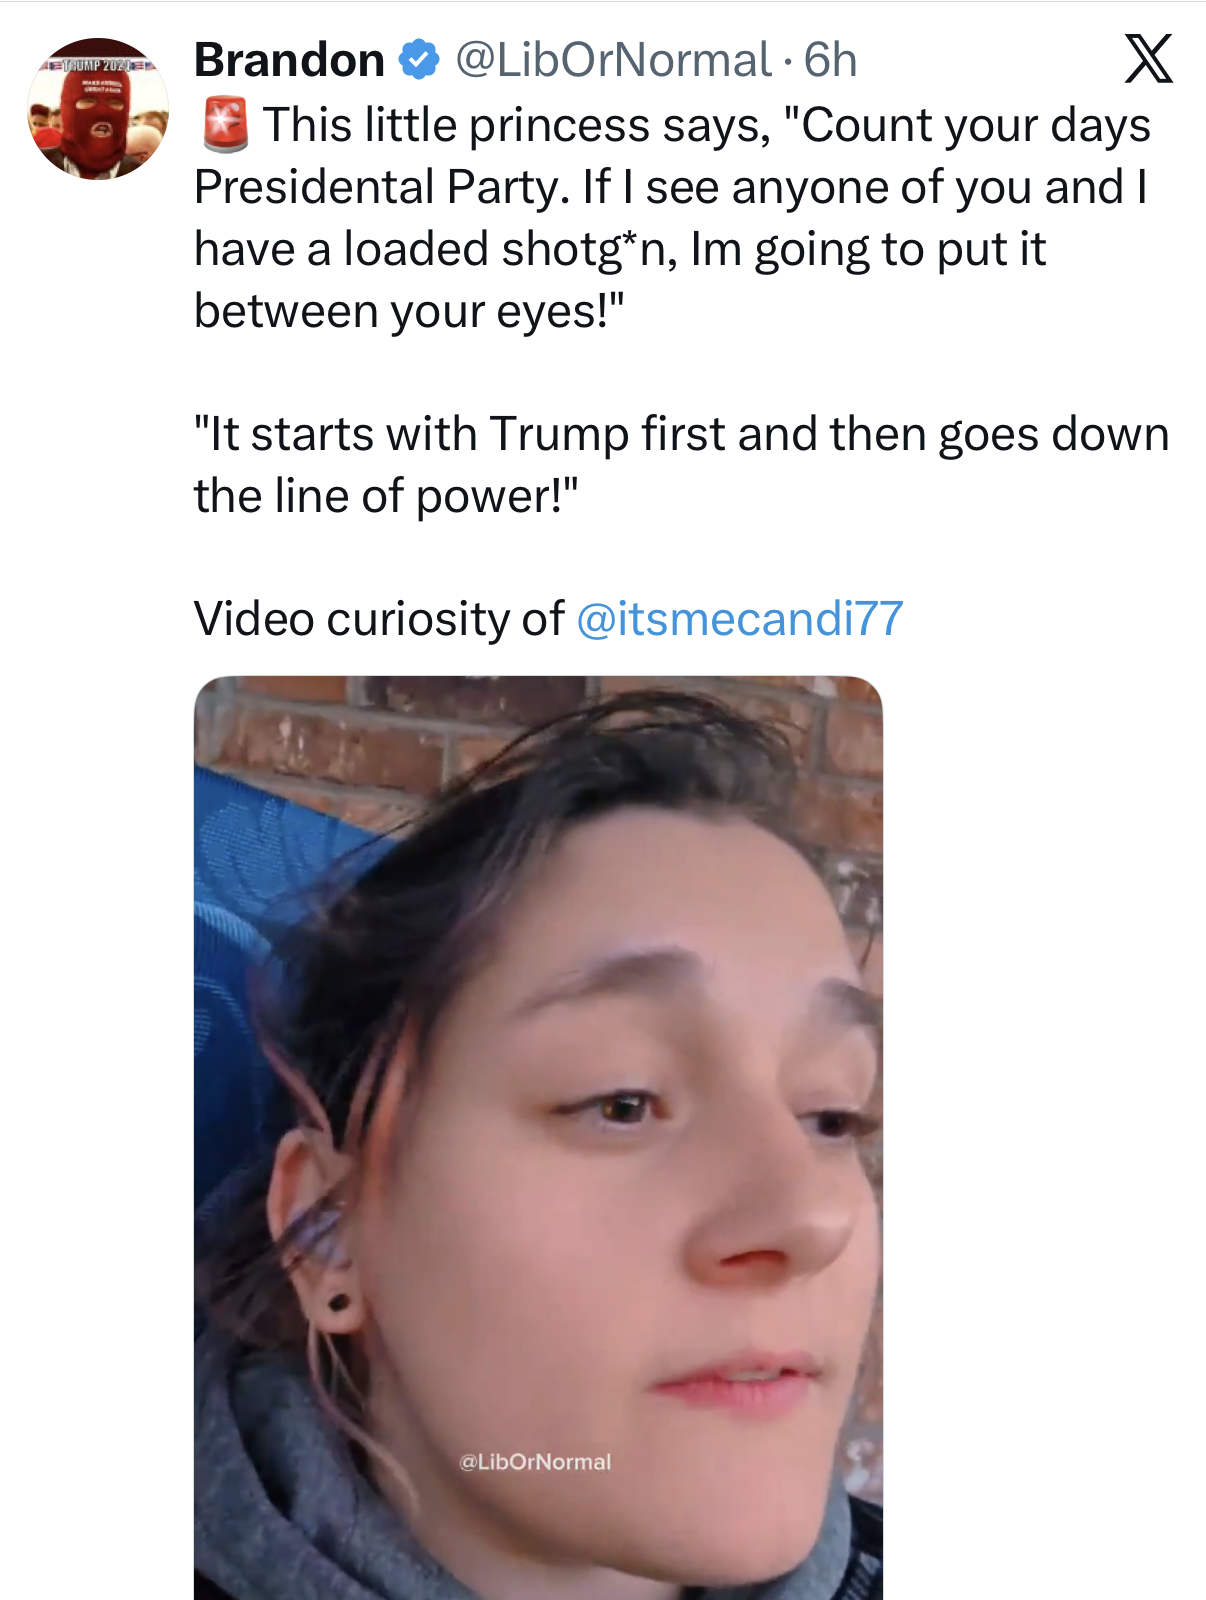Viewport: 1206px width, 1600px height.
Task: Click the @LibOrNormal watermark on video
Action: [x=535, y=1461]
